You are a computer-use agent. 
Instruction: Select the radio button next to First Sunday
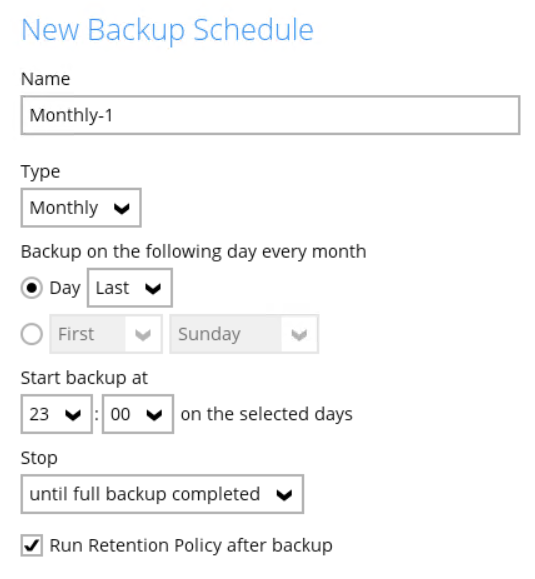[31, 334]
